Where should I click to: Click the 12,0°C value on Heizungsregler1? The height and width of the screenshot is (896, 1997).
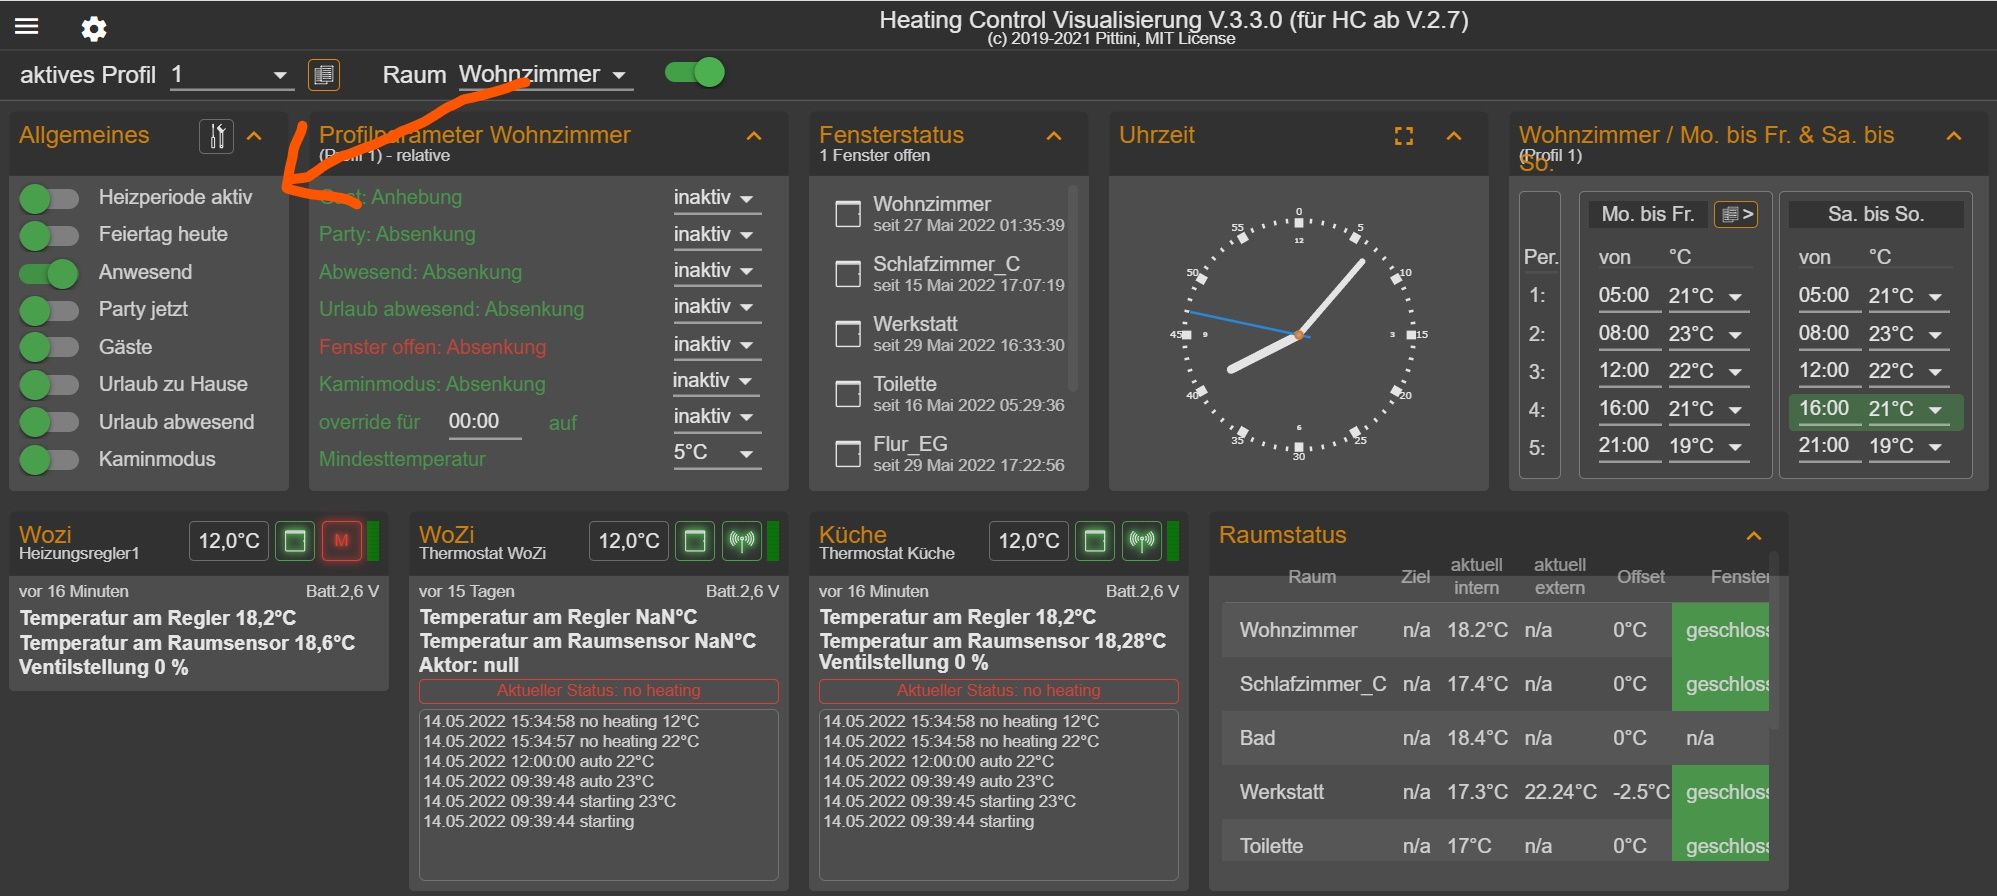pyautogui.click(x=229, y=541)
